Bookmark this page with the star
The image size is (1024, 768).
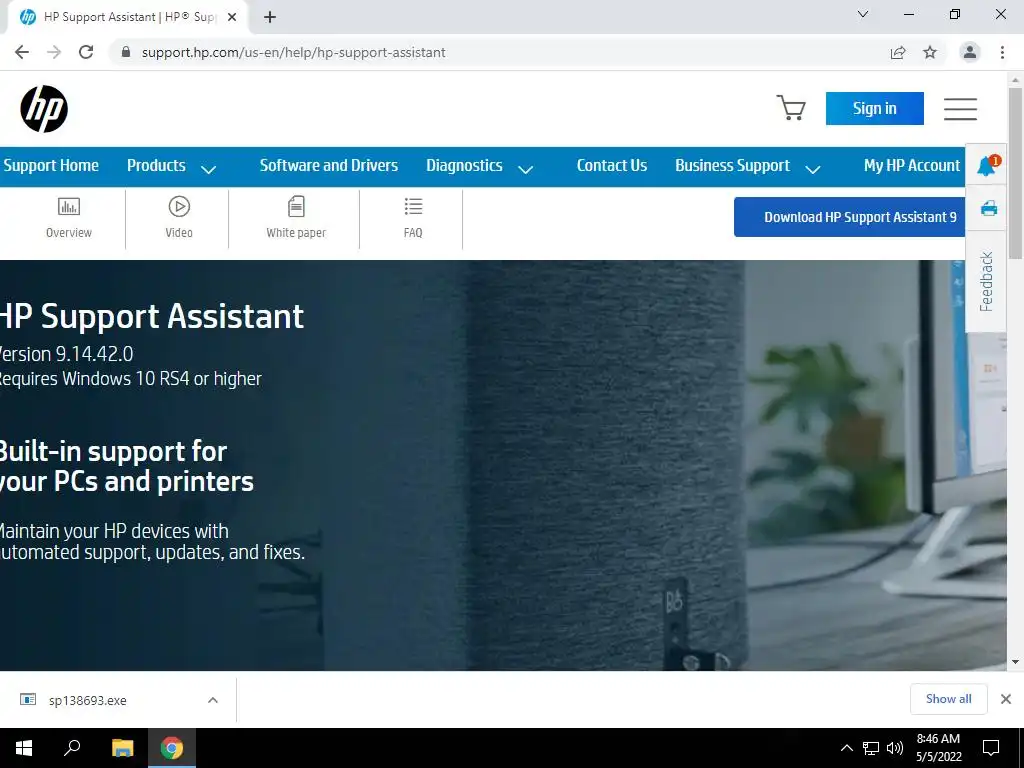930,52
